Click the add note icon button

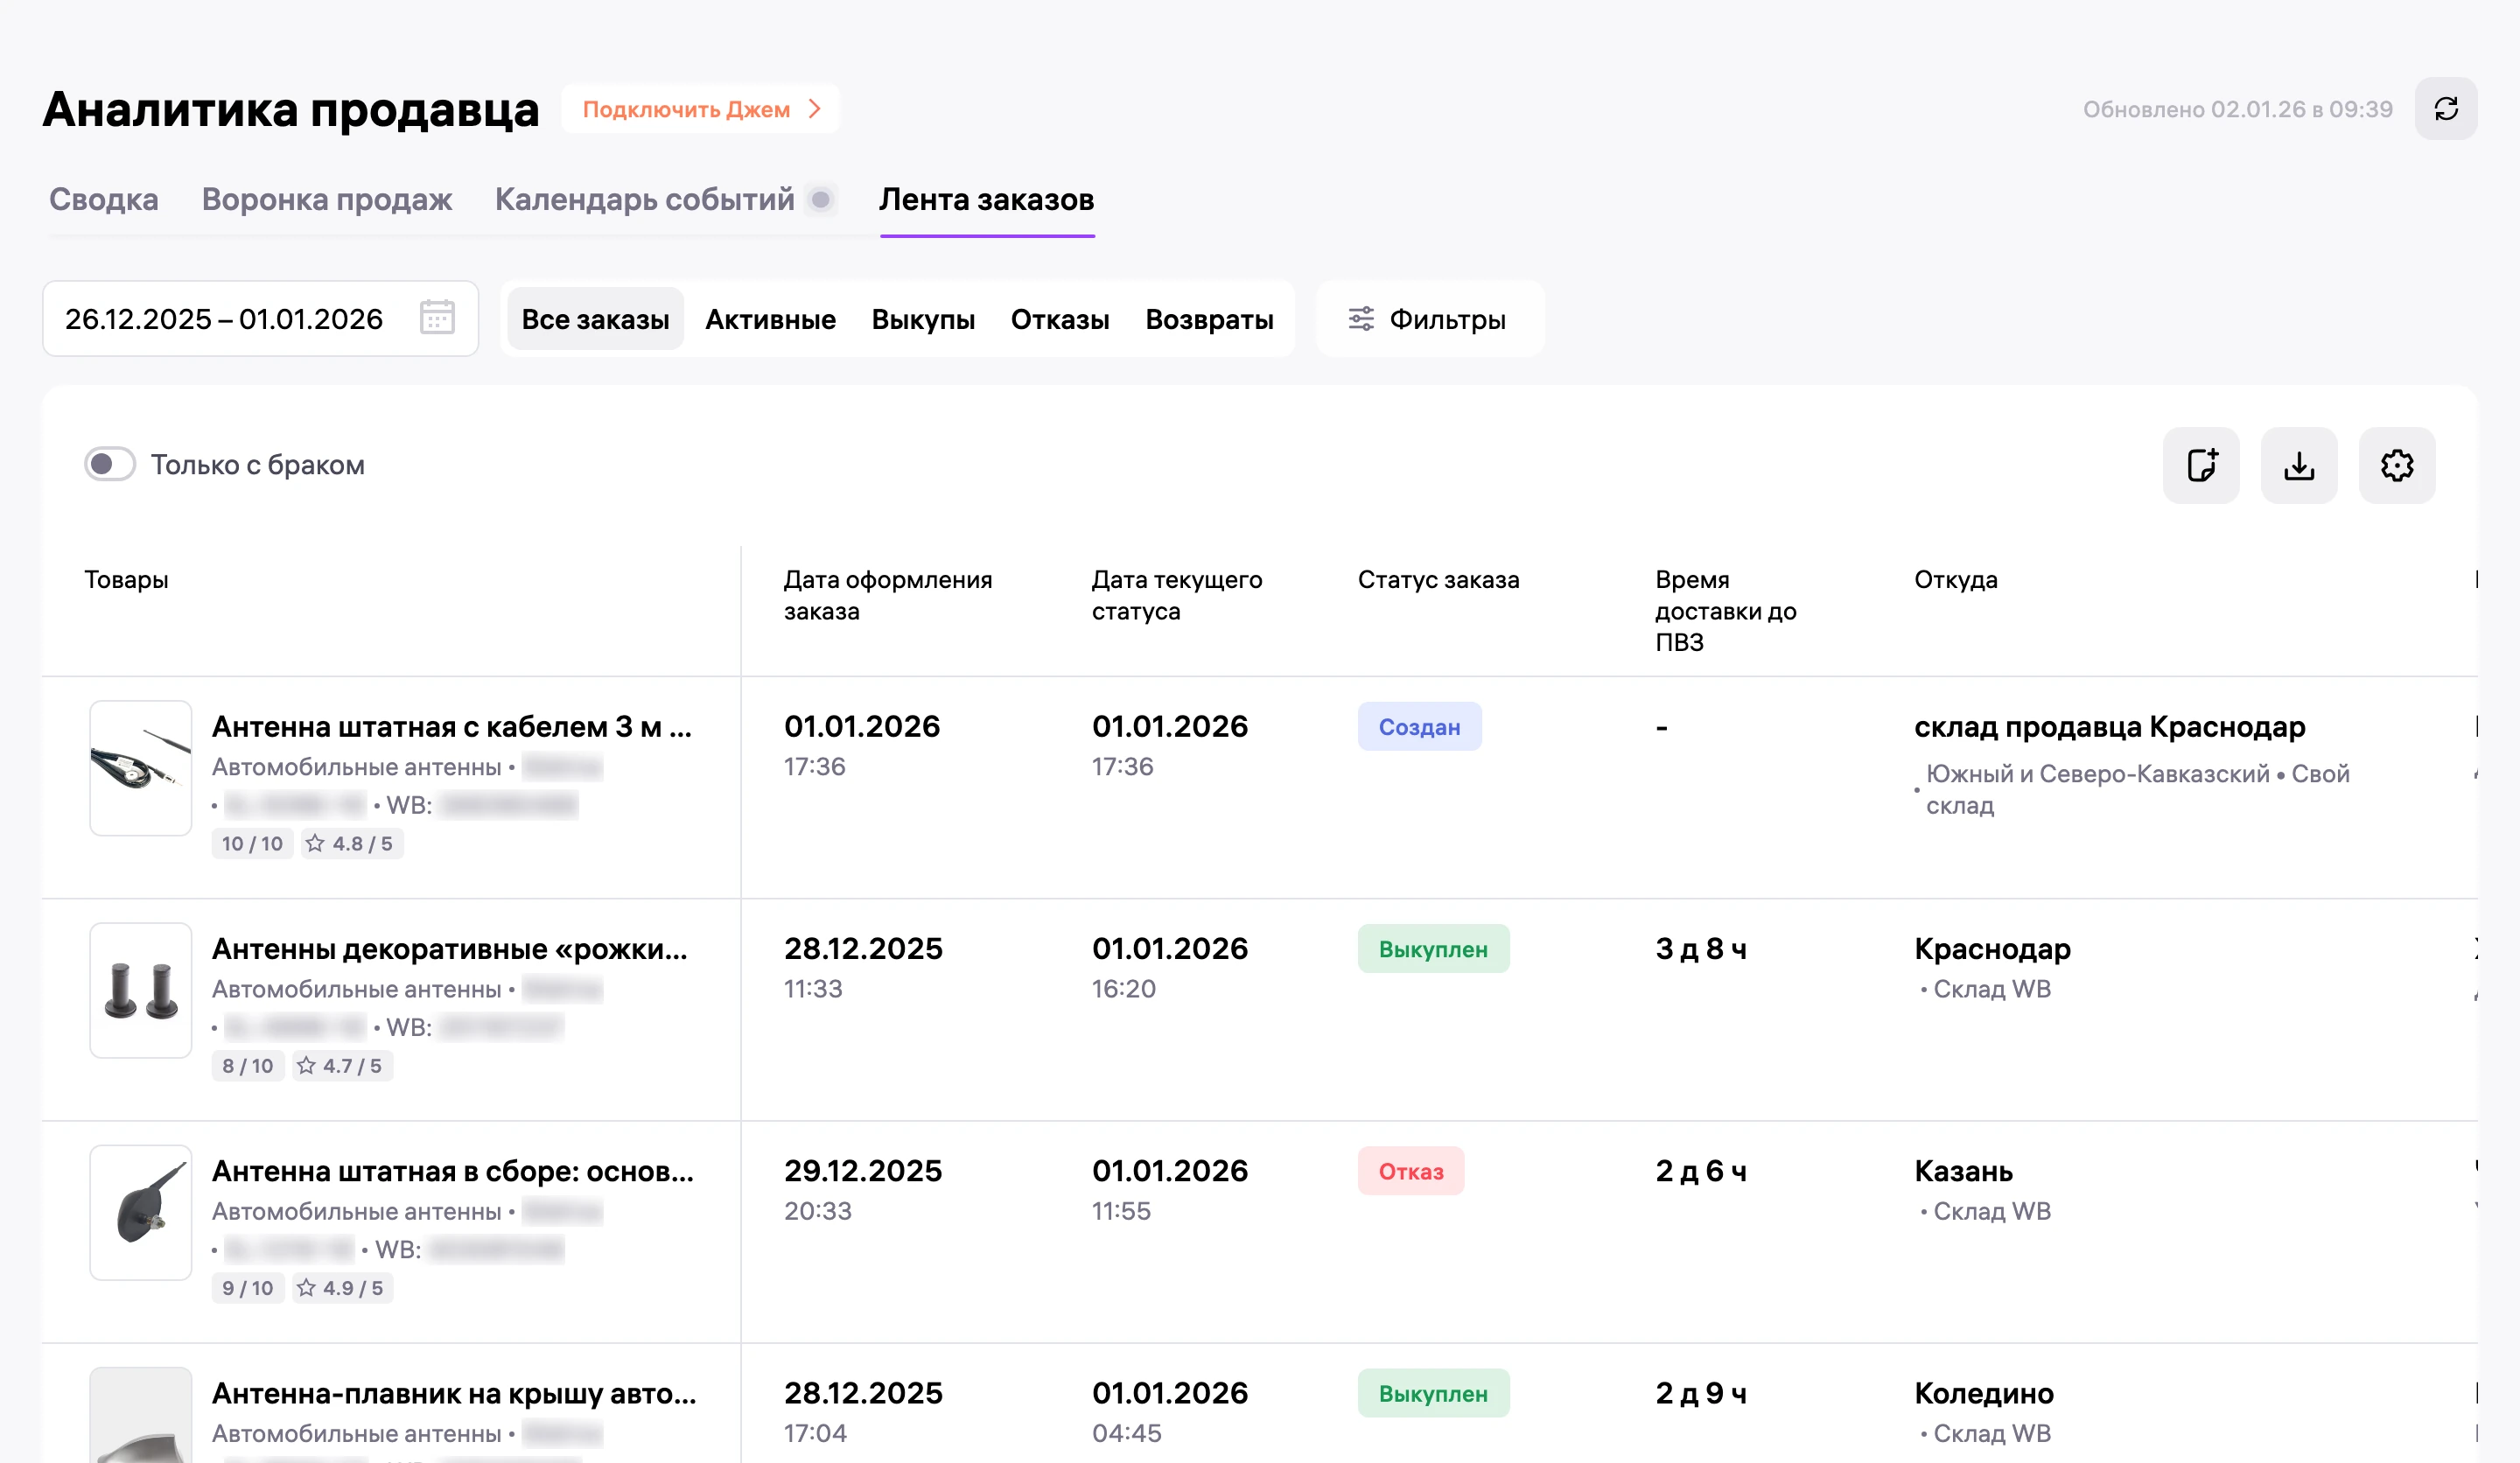[2201, 466]
